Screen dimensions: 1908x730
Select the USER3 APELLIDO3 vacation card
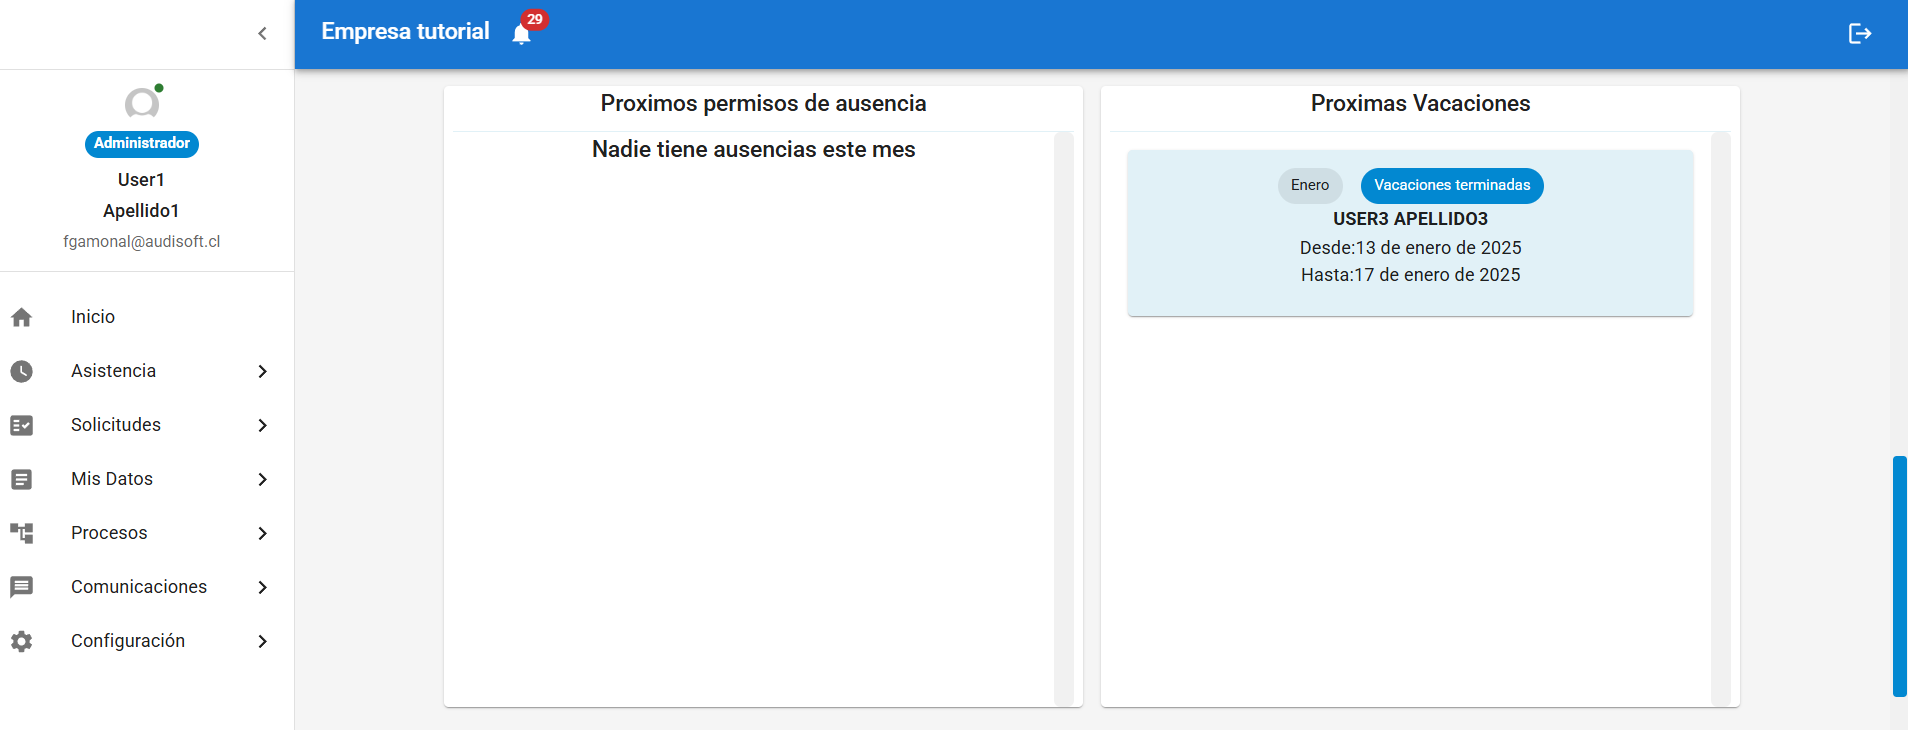[x=1410, y=250]
